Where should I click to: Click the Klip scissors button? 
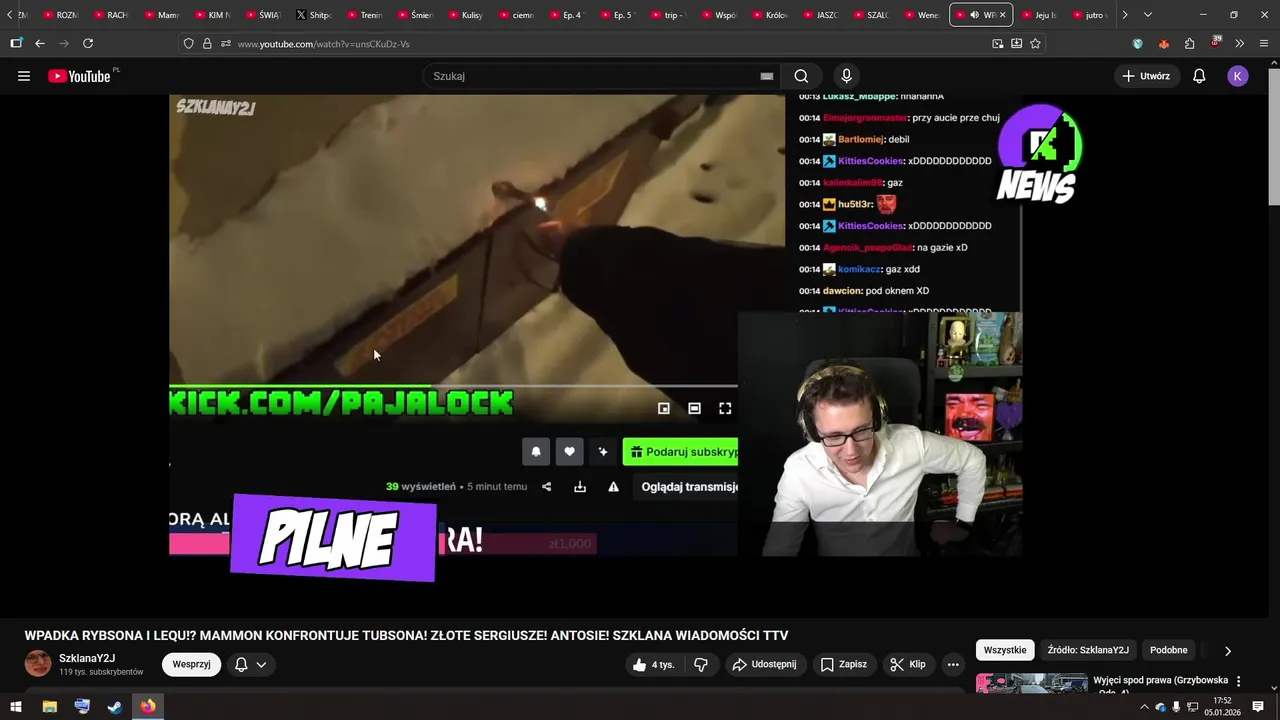tap(908, 664)
